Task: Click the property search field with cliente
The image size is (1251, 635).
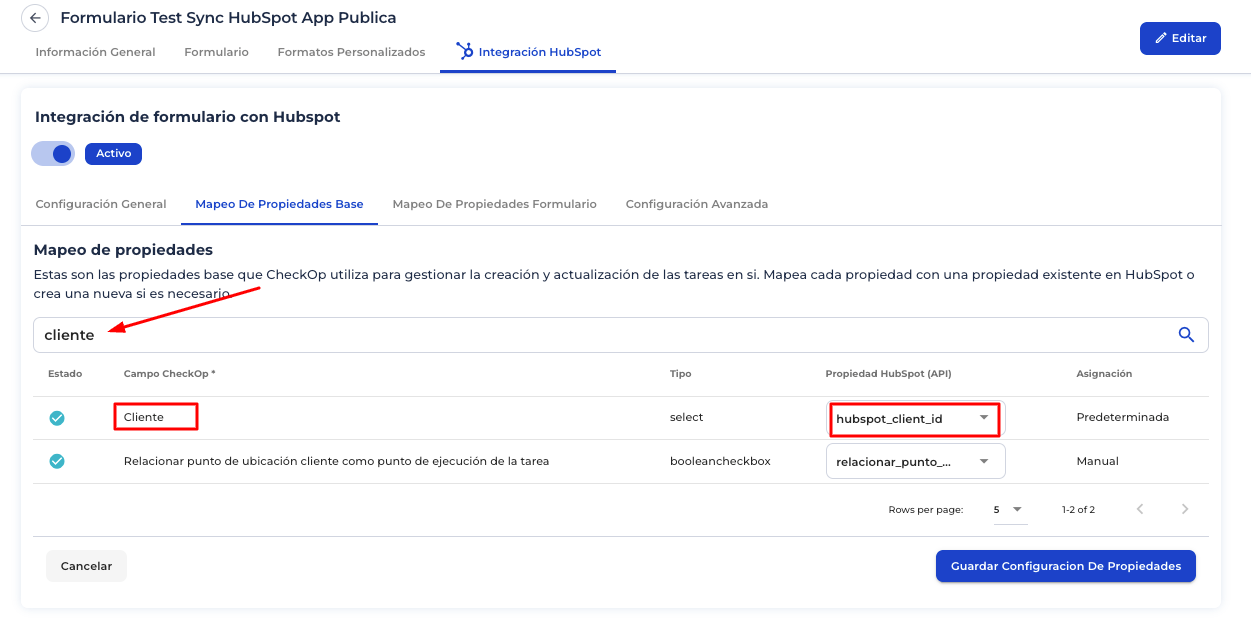Action: [x=600, y=335]
